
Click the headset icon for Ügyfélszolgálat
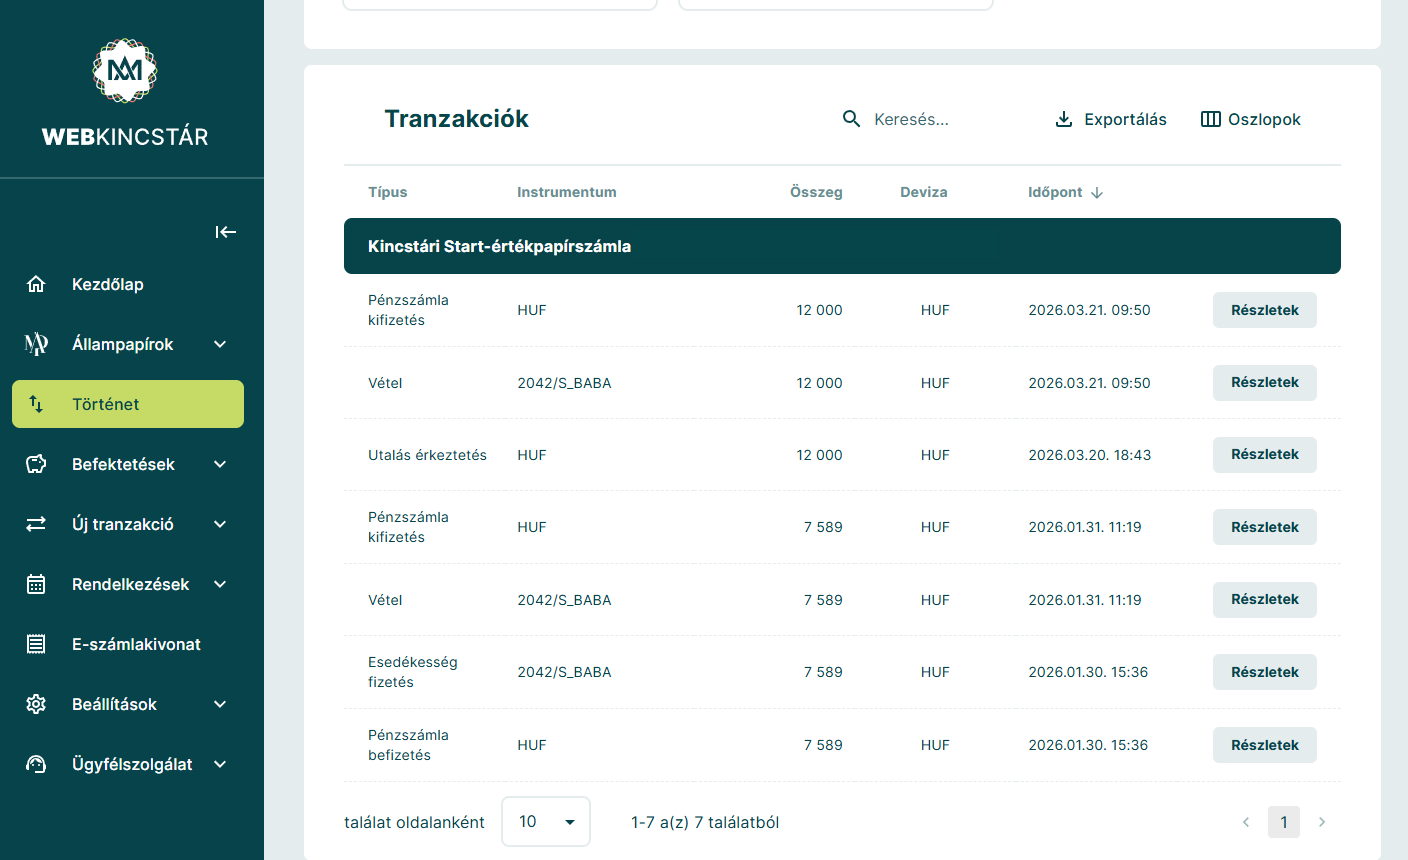(36, 764)
